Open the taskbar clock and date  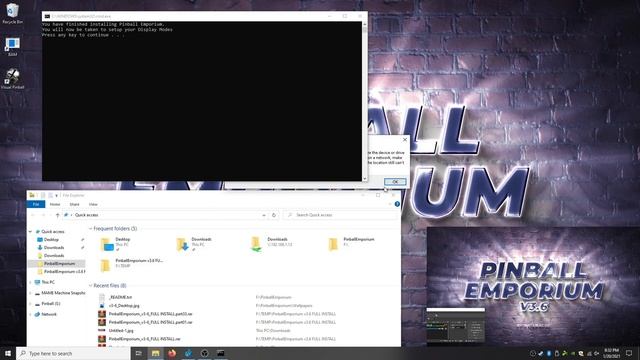pyautogui.click(x=611, y=353)
